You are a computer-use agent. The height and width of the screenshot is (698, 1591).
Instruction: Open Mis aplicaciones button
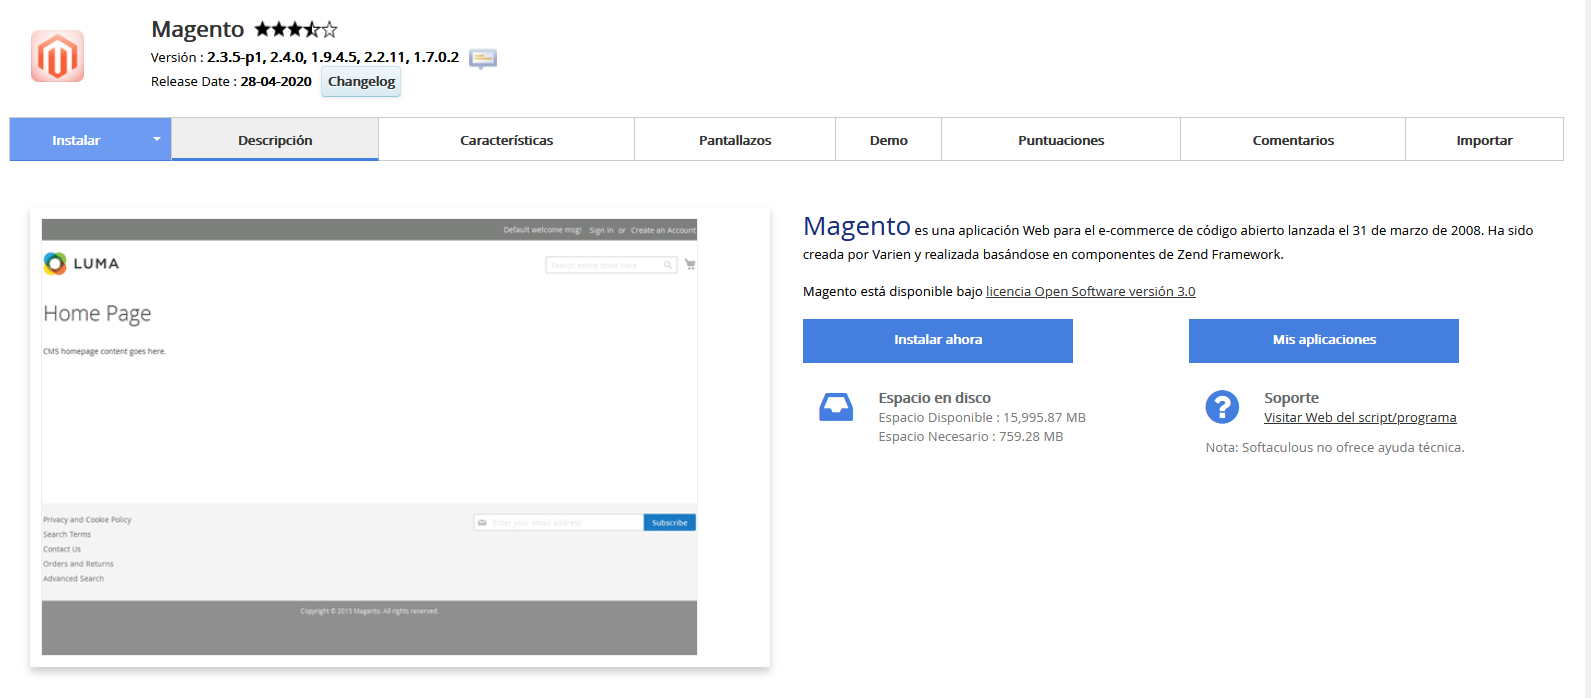[x=1324, y=340]
